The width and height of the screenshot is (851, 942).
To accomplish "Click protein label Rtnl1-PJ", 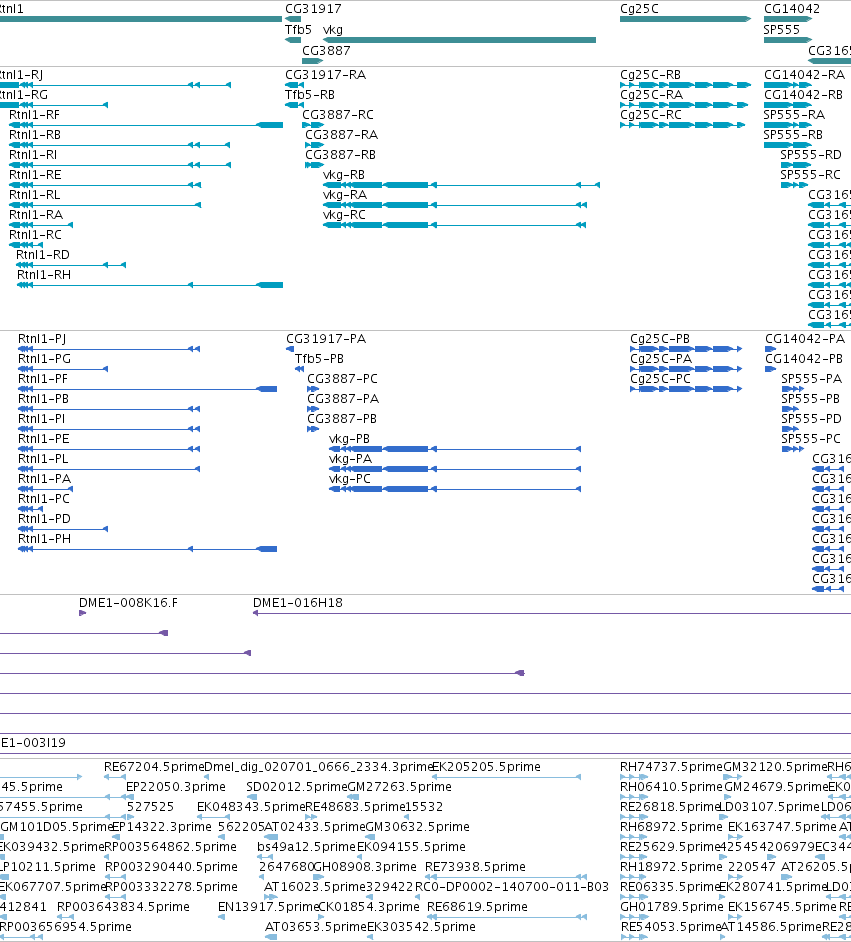I will pos(41,339).
